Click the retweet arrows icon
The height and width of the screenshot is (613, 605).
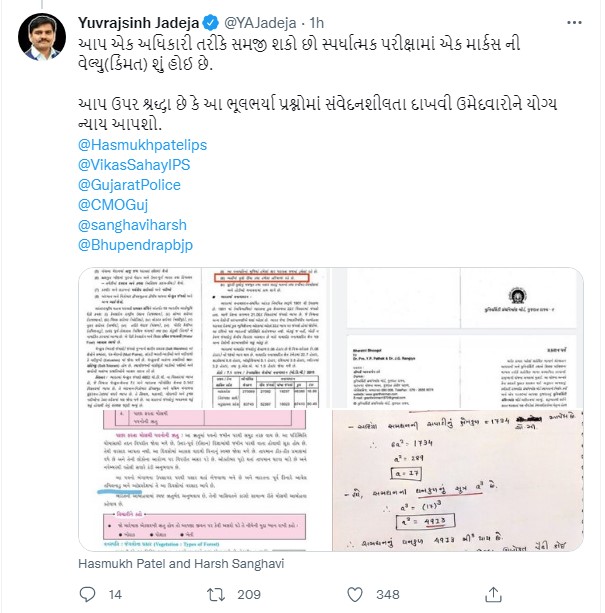(216, 594)
